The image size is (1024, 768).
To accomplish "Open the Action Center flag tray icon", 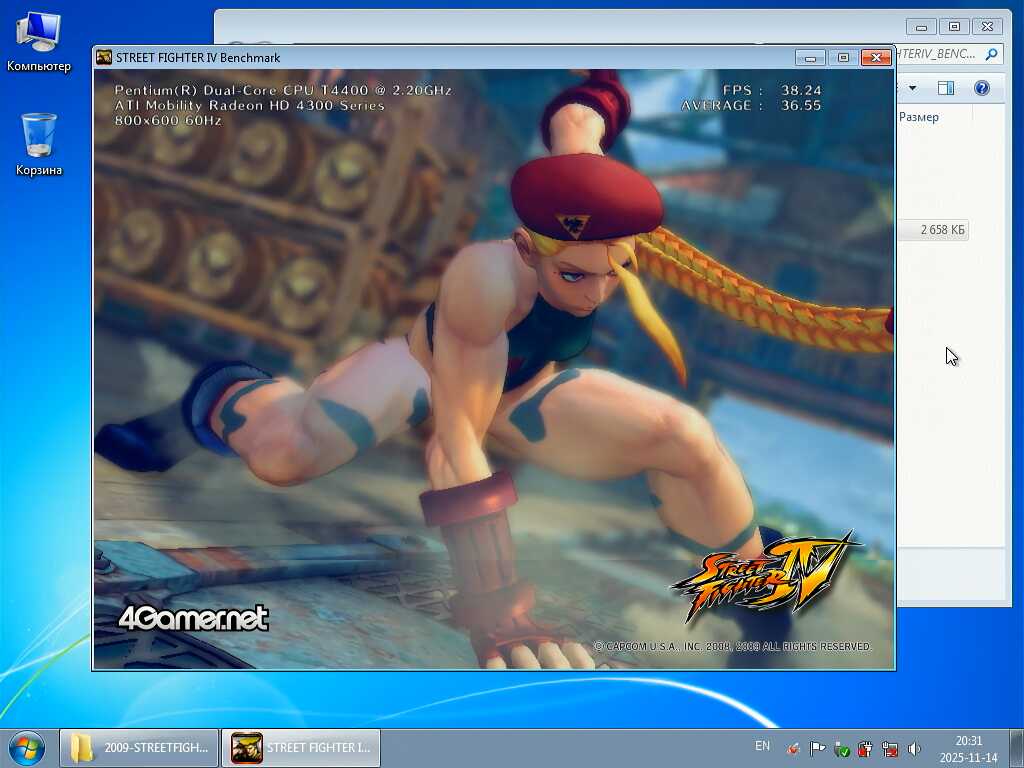I will pyautogui.click(x=817, y=749).
